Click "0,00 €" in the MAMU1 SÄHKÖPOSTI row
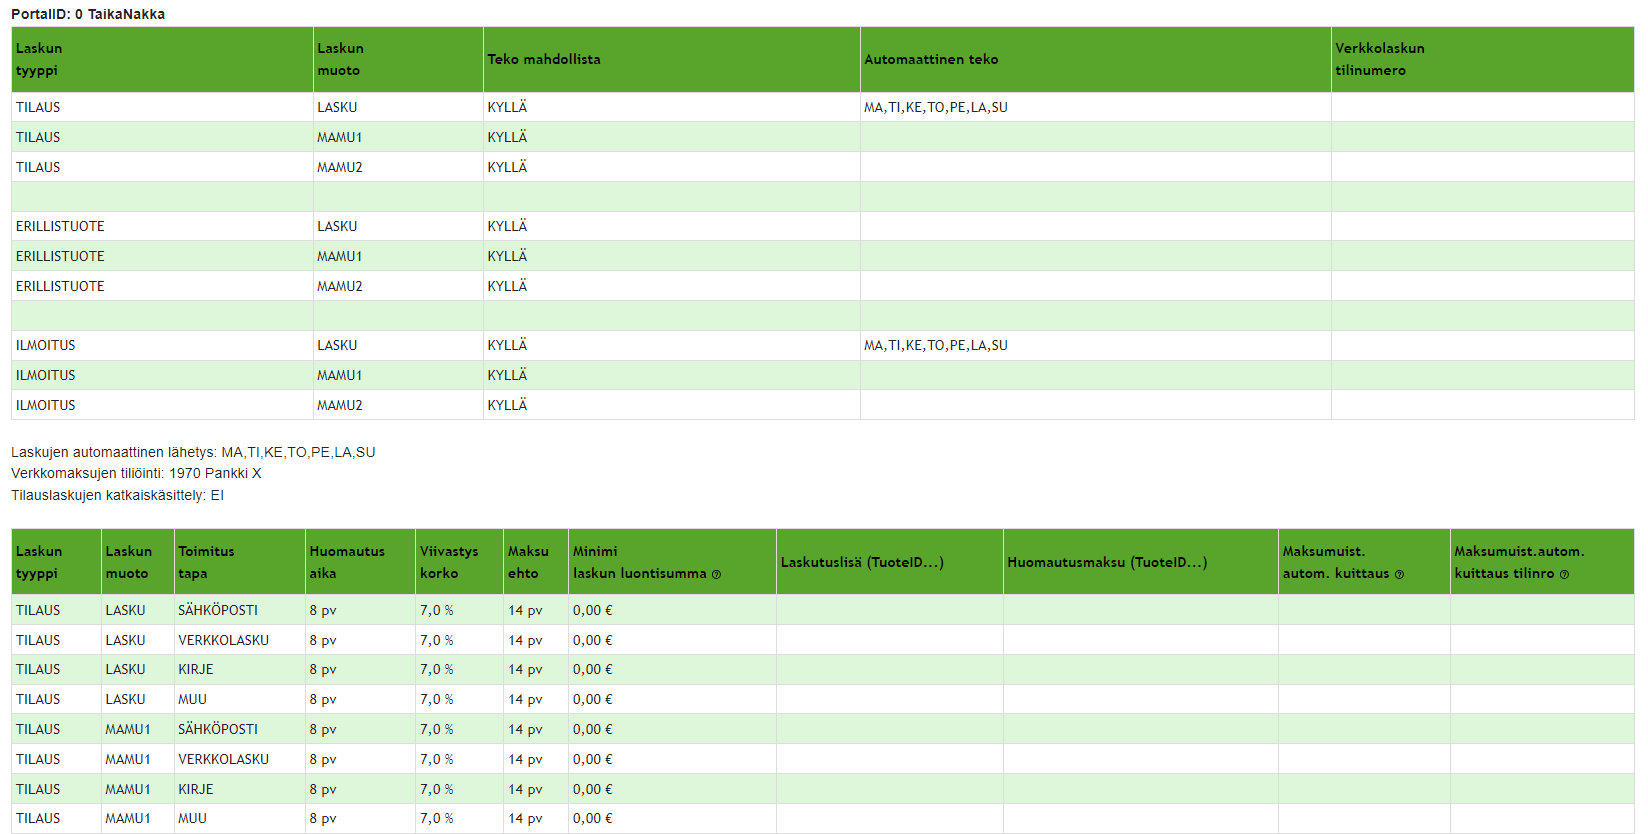The height and width of the screenshot is (834, 1648). pyautogui.click(x=593, y=729)
